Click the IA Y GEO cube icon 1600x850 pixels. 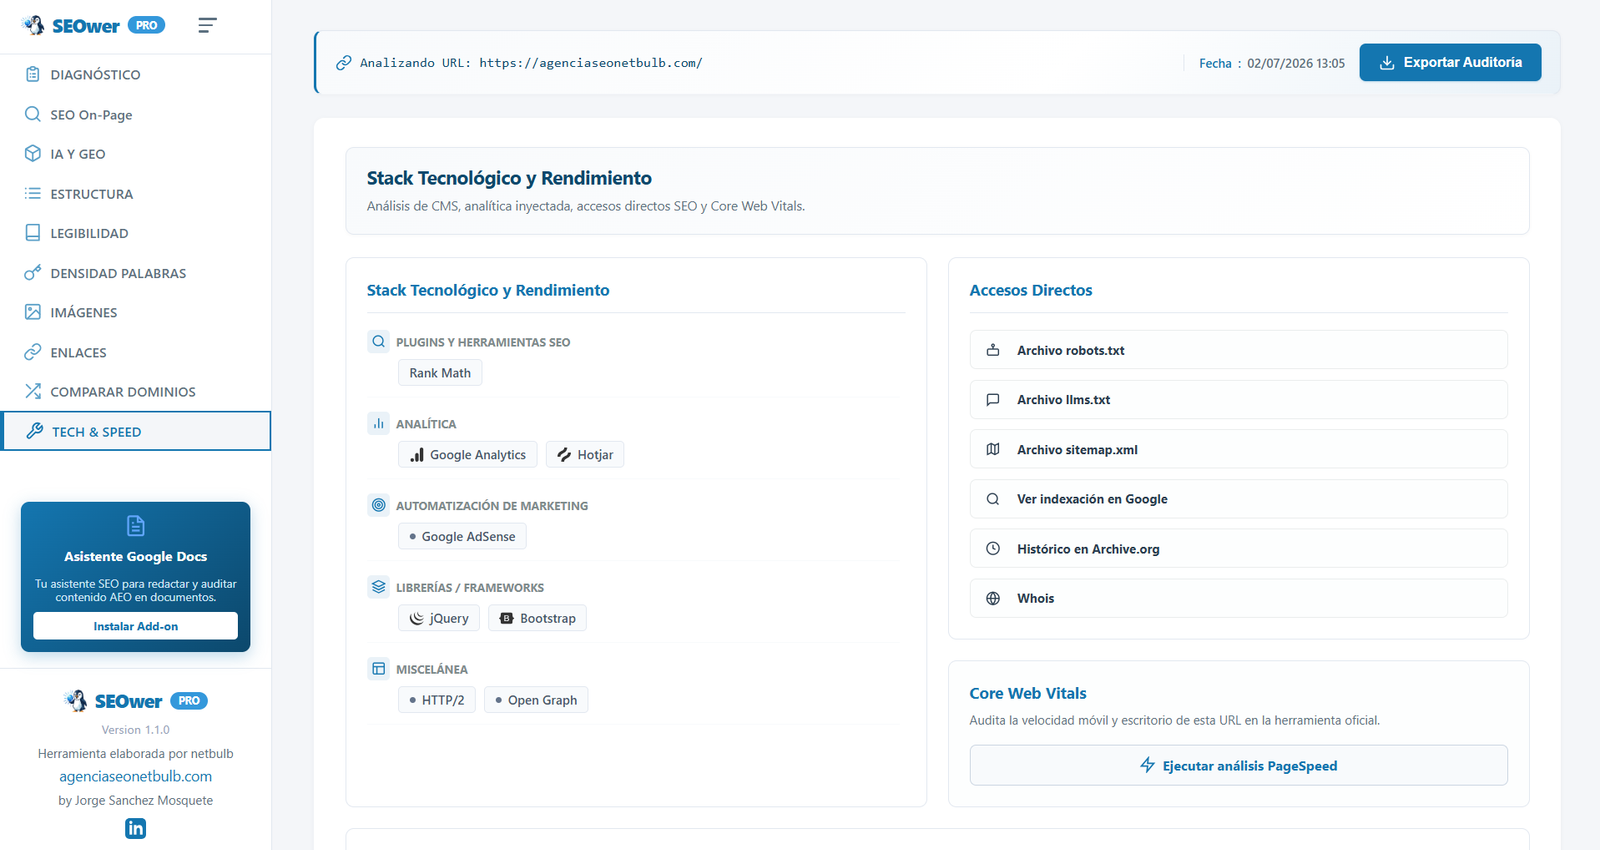click(x=33, y=154)
